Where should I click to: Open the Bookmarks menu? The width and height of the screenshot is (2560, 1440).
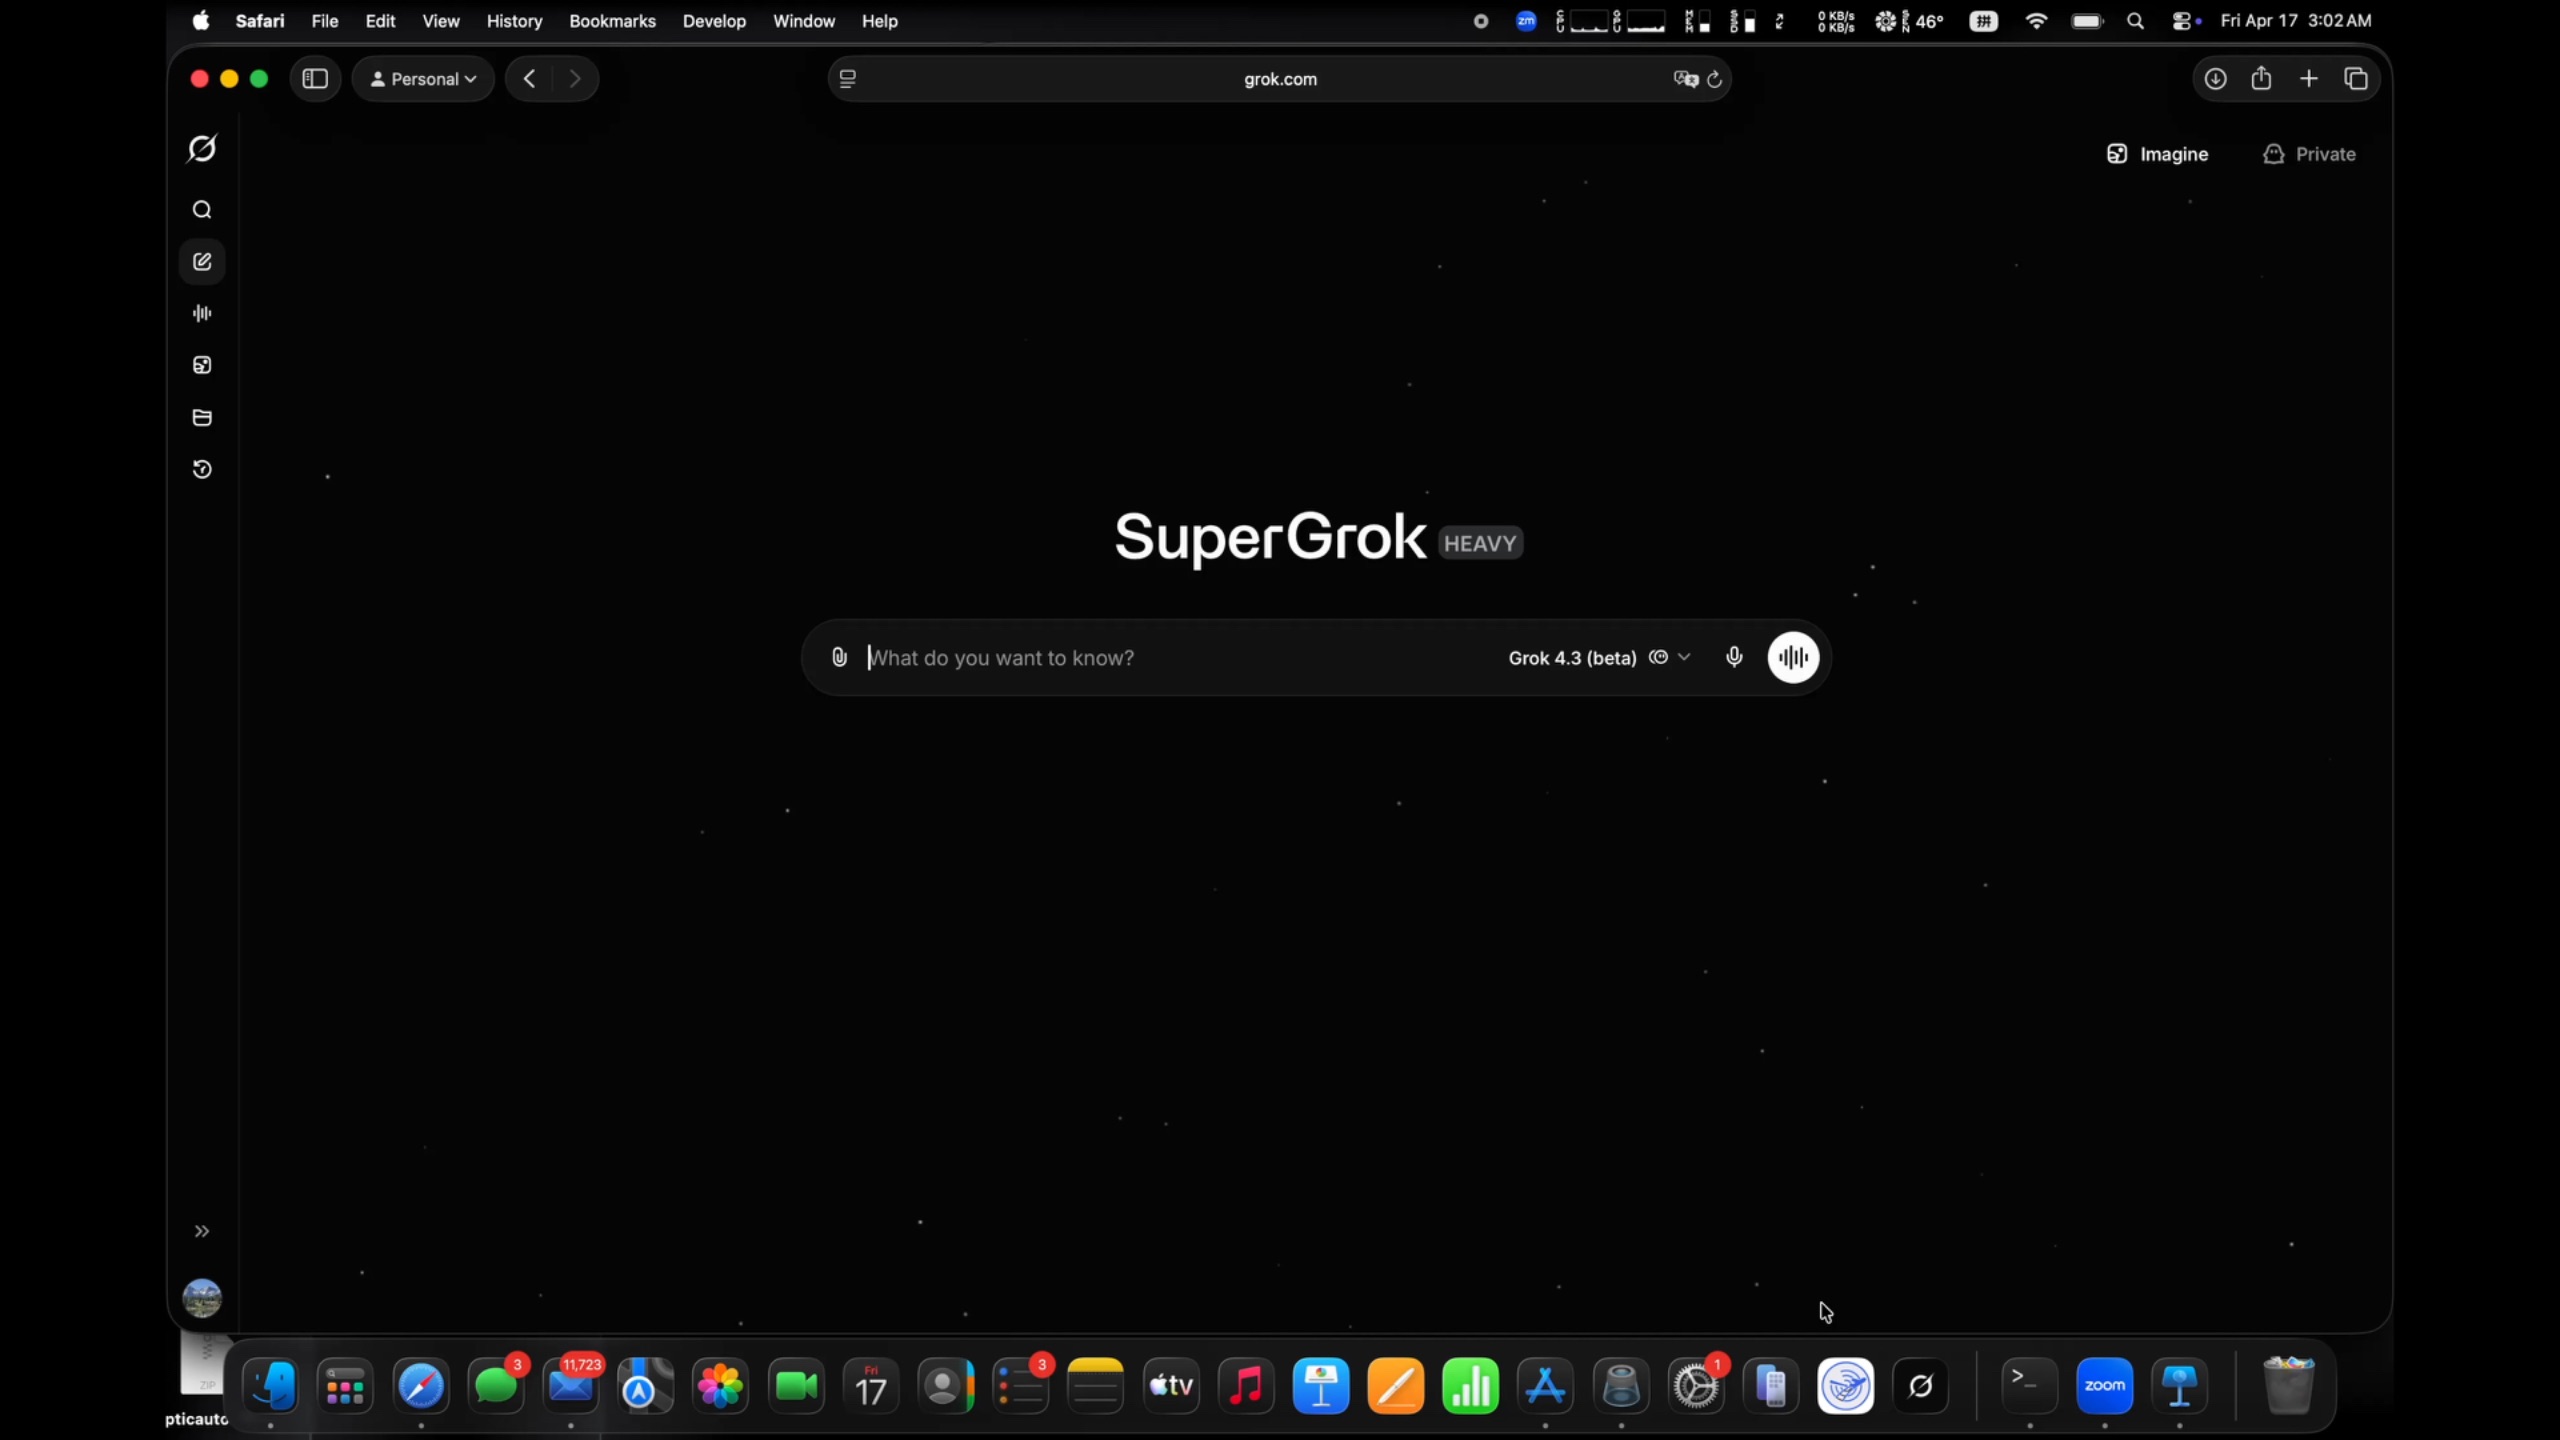(612, 21)
